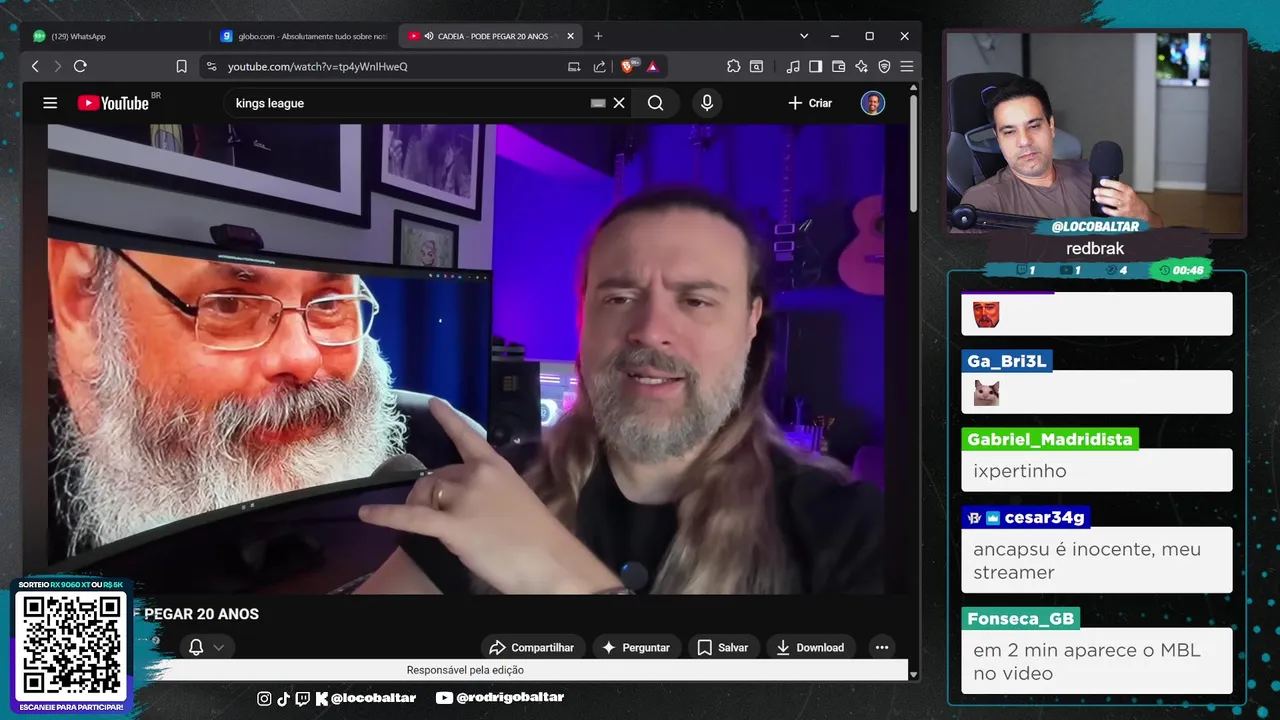Clear the YouTube search text with X
This screenshot has width=1280, height=720.
pos(619,103)
